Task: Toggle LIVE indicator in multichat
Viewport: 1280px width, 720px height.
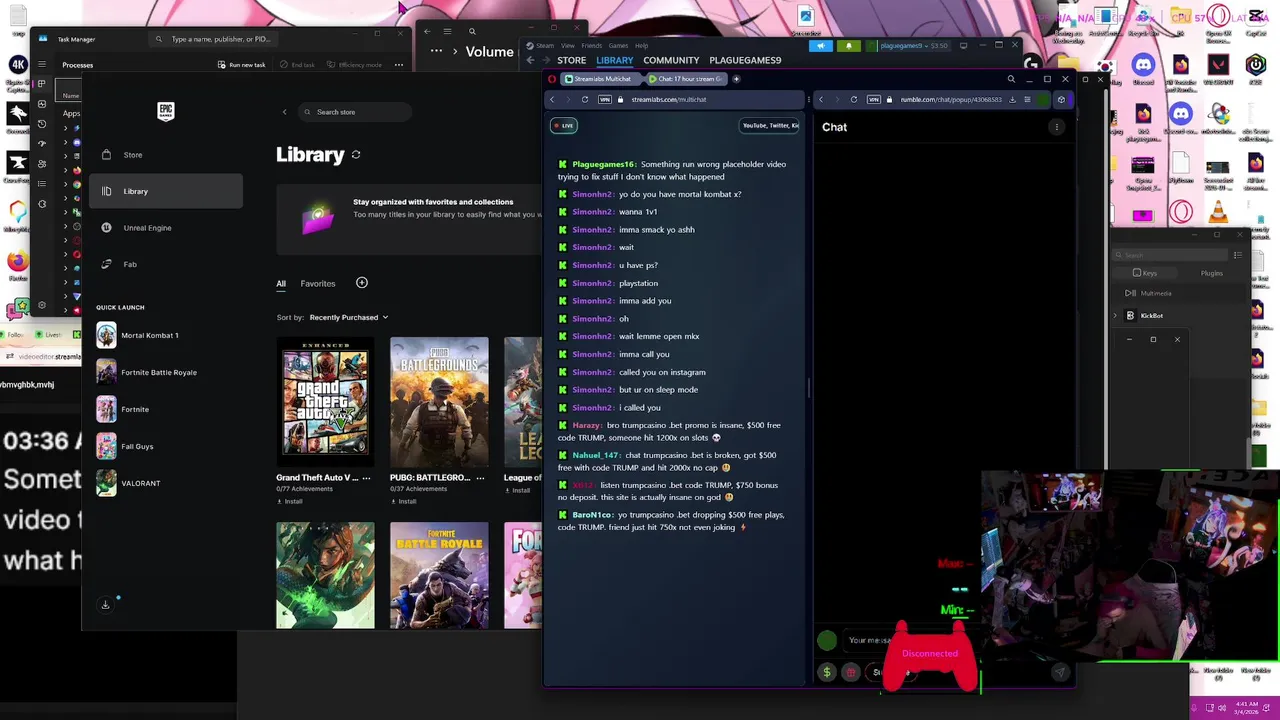Action: 565,126
